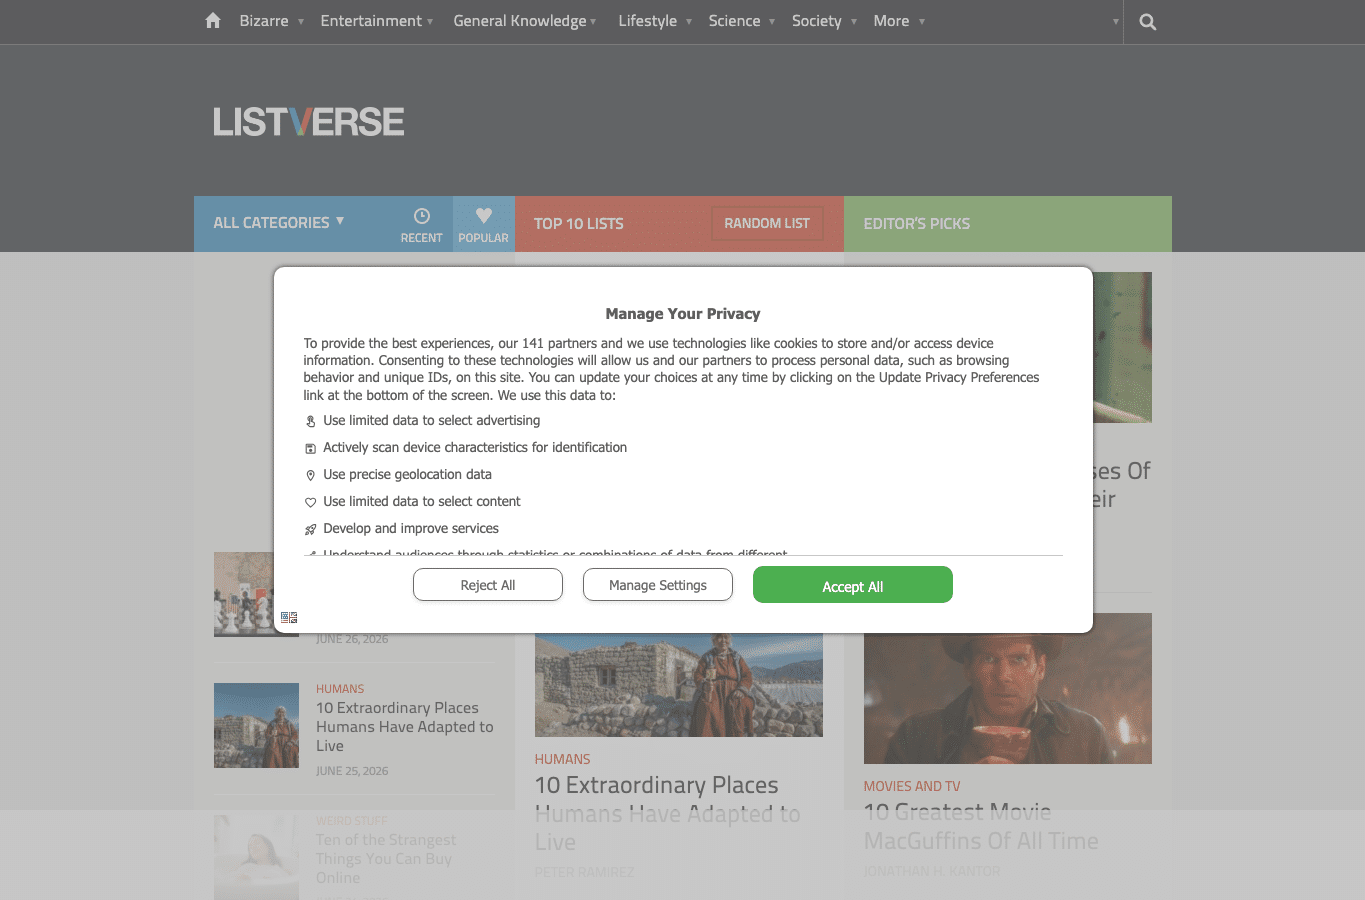This screenshot has height=900, width=1365.
Task: Click 'Use limited data to select content' text
Action: (x=422, y=502)
